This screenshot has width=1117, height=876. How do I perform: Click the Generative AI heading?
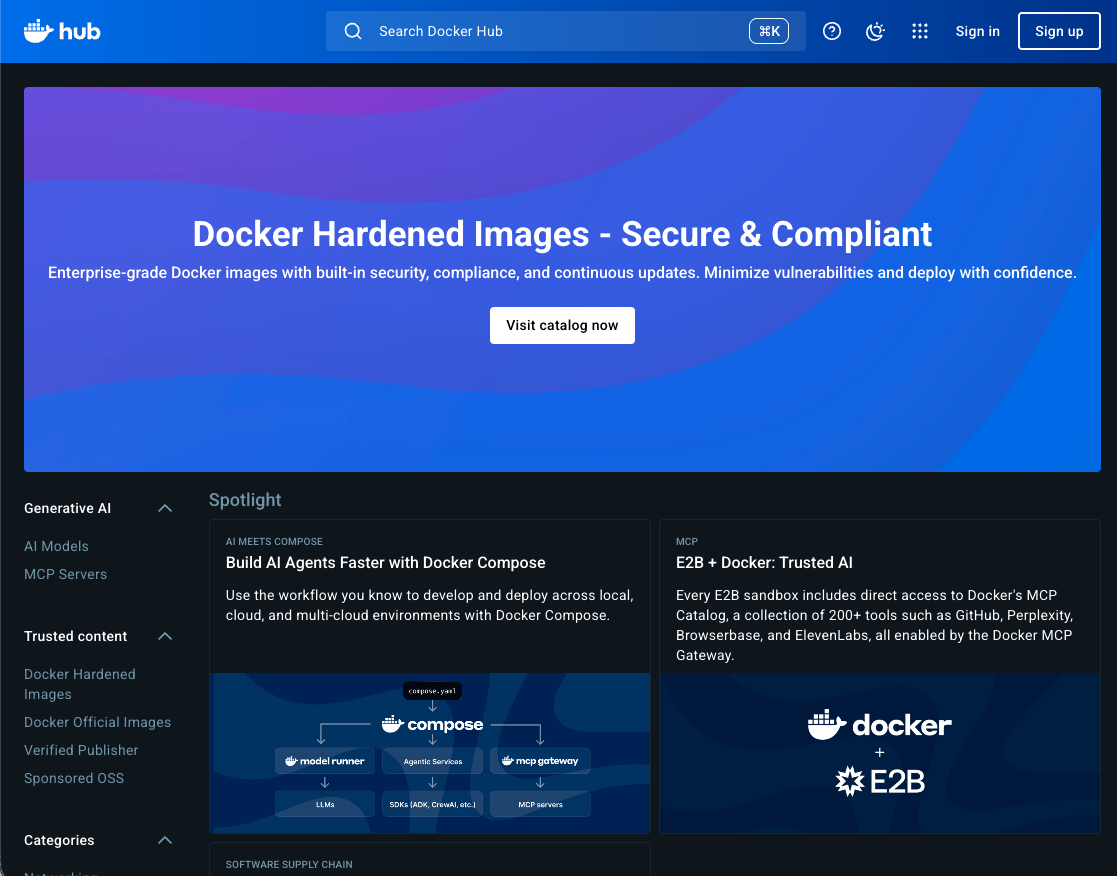(68, 509)
